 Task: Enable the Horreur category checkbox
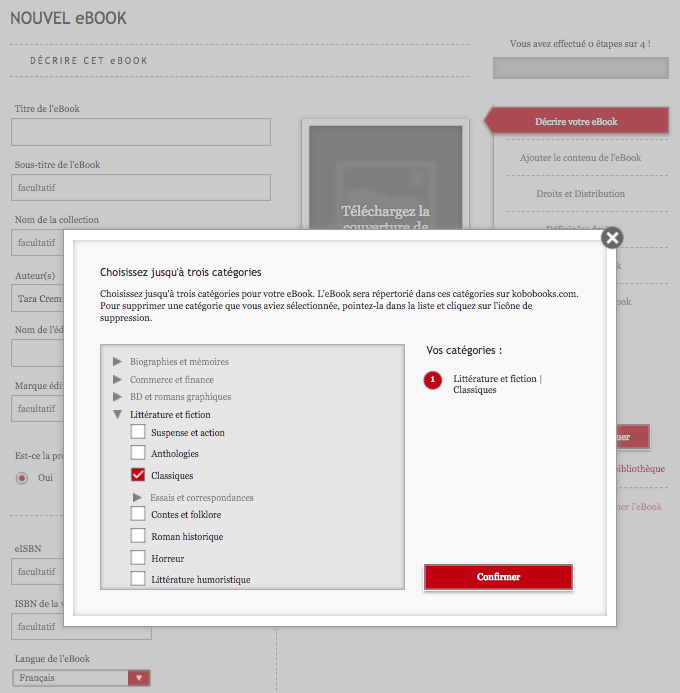click(138, 558)
